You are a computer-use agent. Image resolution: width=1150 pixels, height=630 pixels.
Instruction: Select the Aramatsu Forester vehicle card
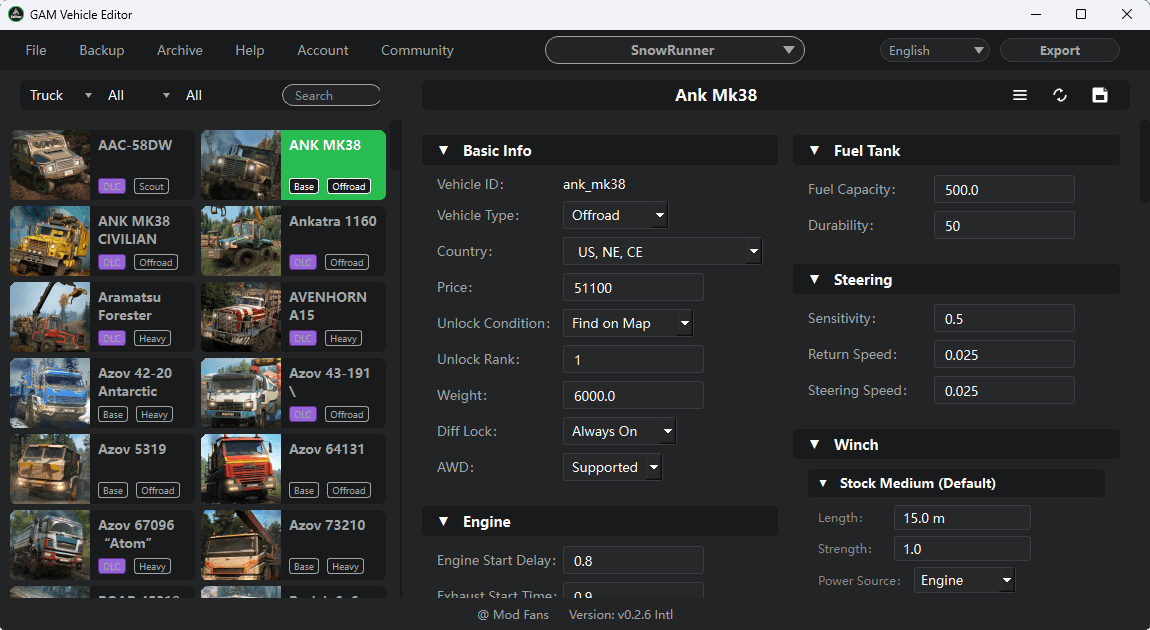[102, 317]
